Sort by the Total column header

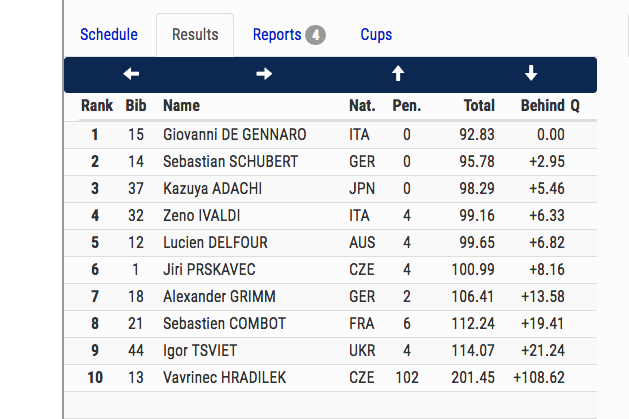(x=479, y=105)
